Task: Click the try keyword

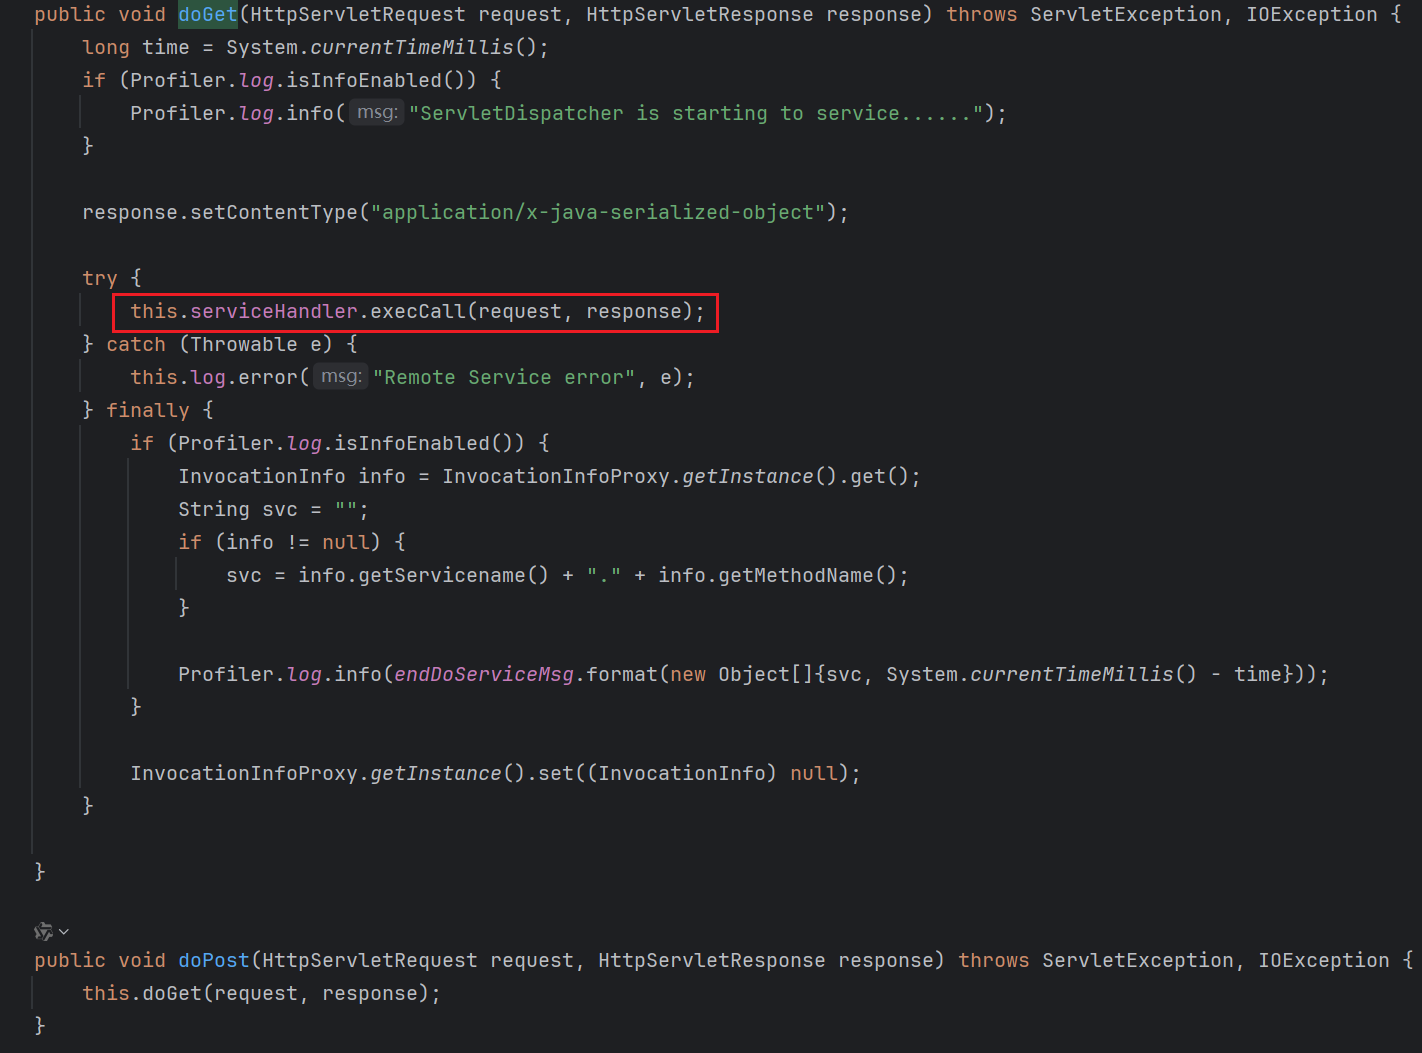Action: click(x=100, y=278)
